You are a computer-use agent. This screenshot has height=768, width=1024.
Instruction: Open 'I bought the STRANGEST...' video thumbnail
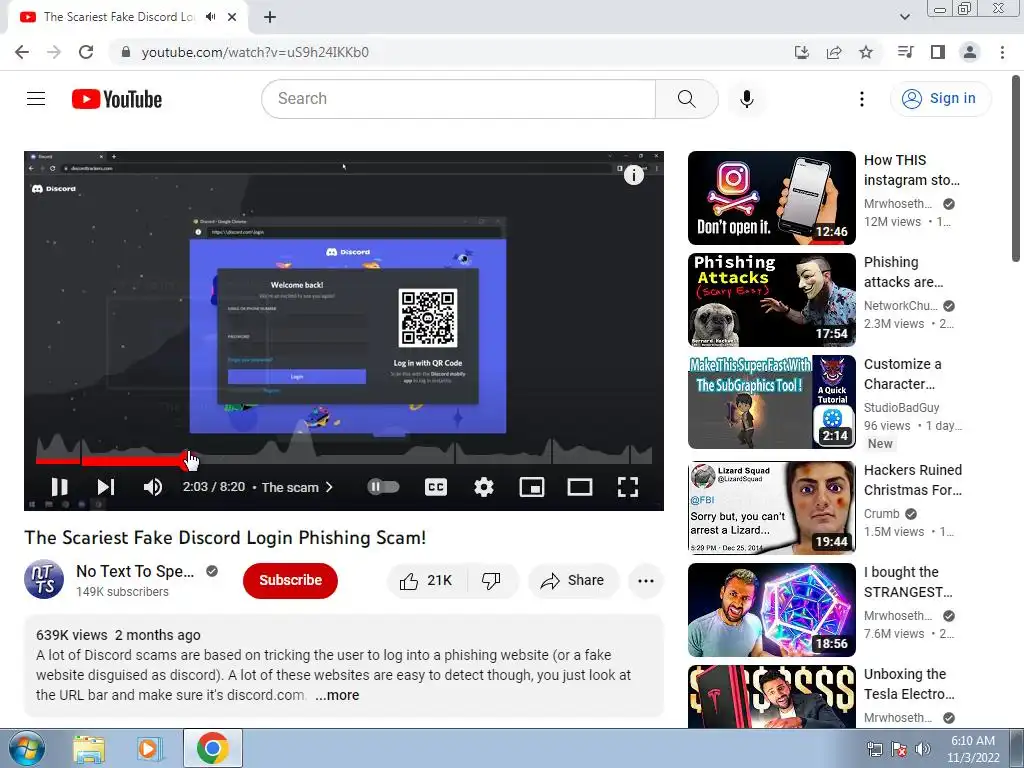(771, 610)
